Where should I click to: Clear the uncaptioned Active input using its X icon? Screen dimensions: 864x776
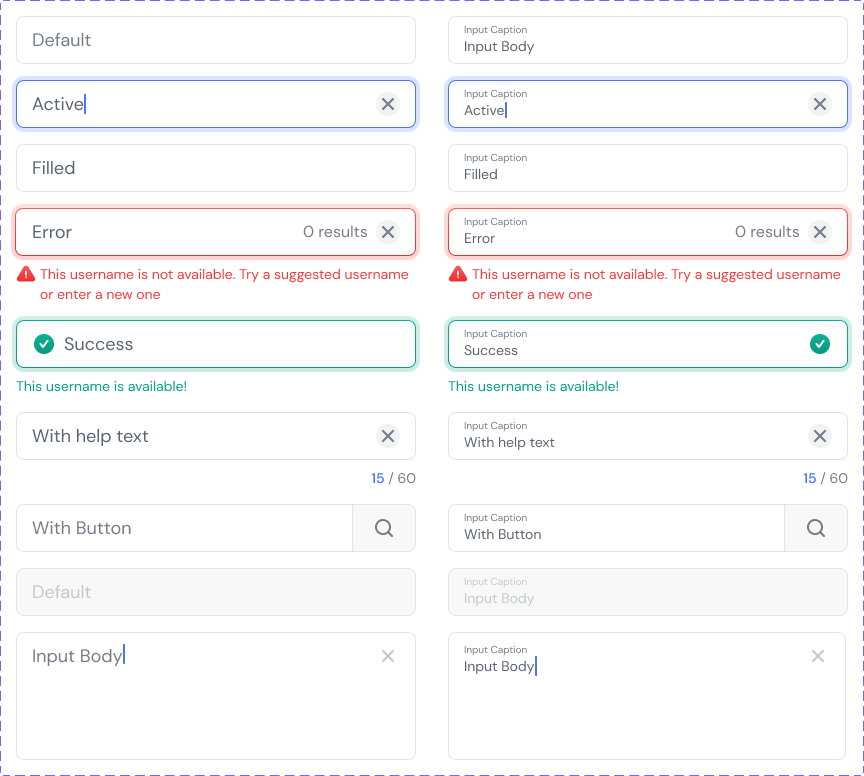pyautogui.click(x=388, y=104)
